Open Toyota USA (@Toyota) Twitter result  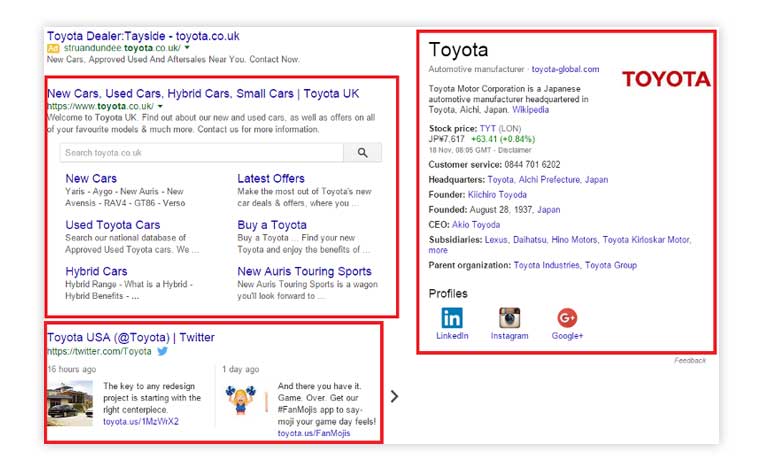(x=131, y=337)
